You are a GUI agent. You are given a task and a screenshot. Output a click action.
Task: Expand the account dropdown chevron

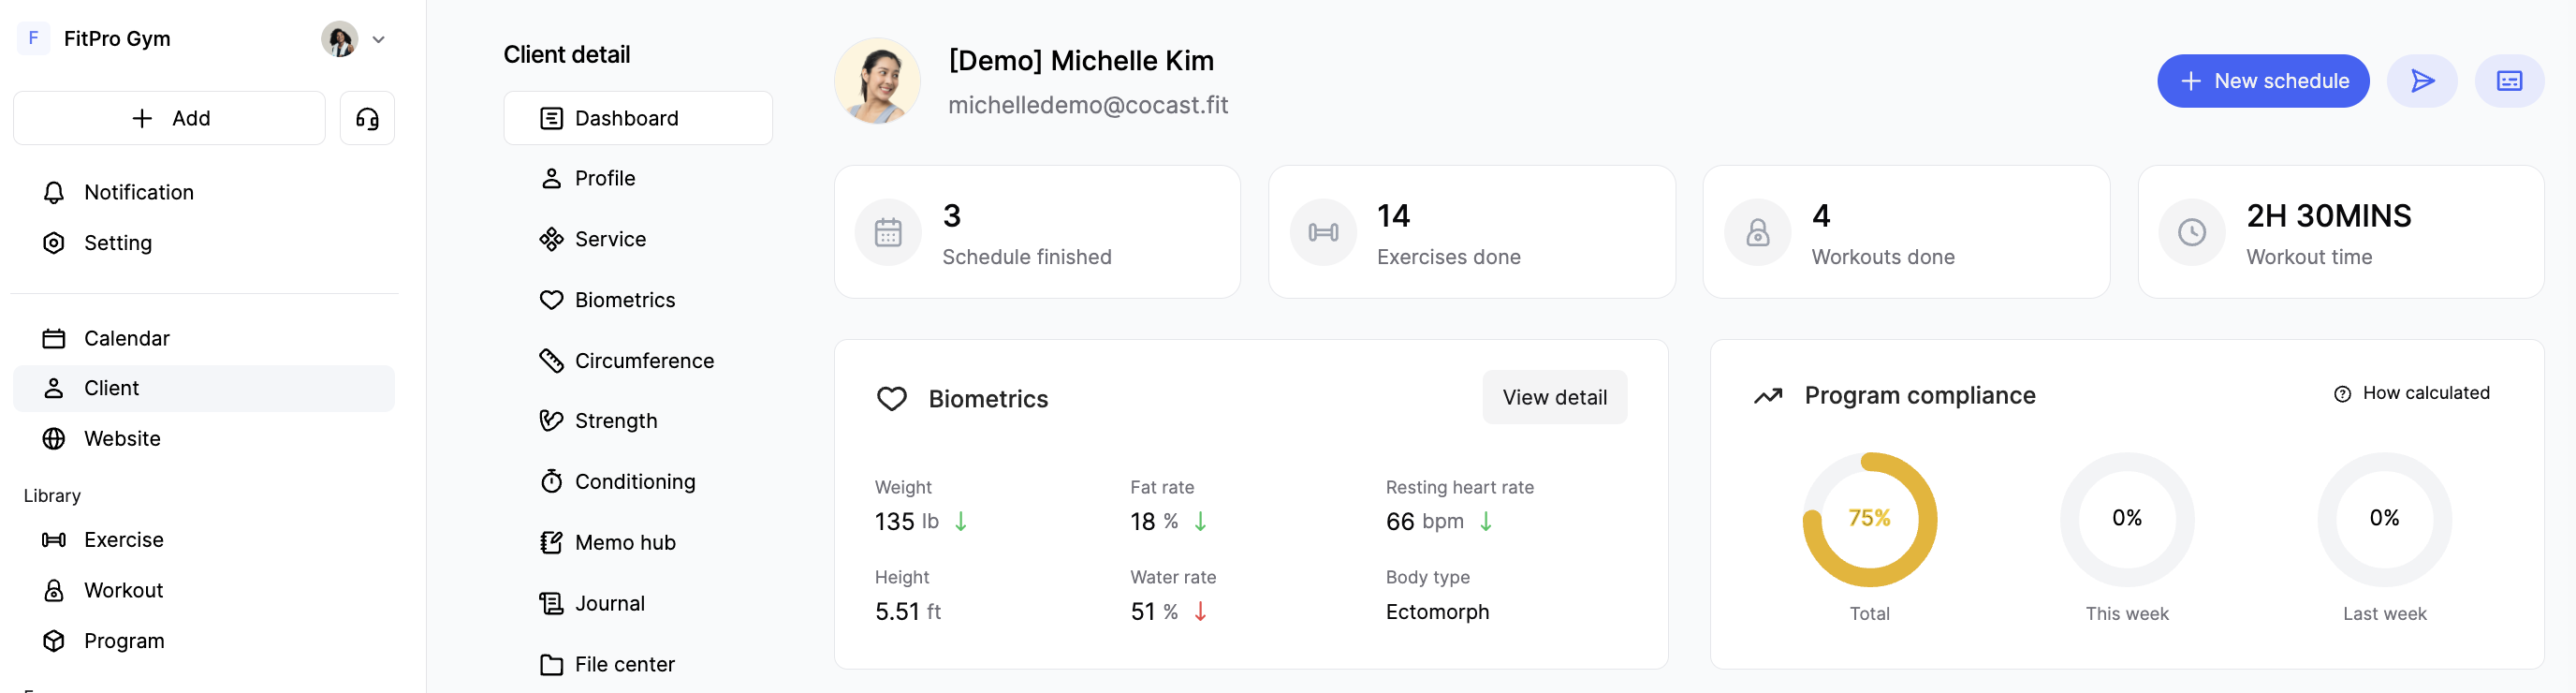coord(379,40)
